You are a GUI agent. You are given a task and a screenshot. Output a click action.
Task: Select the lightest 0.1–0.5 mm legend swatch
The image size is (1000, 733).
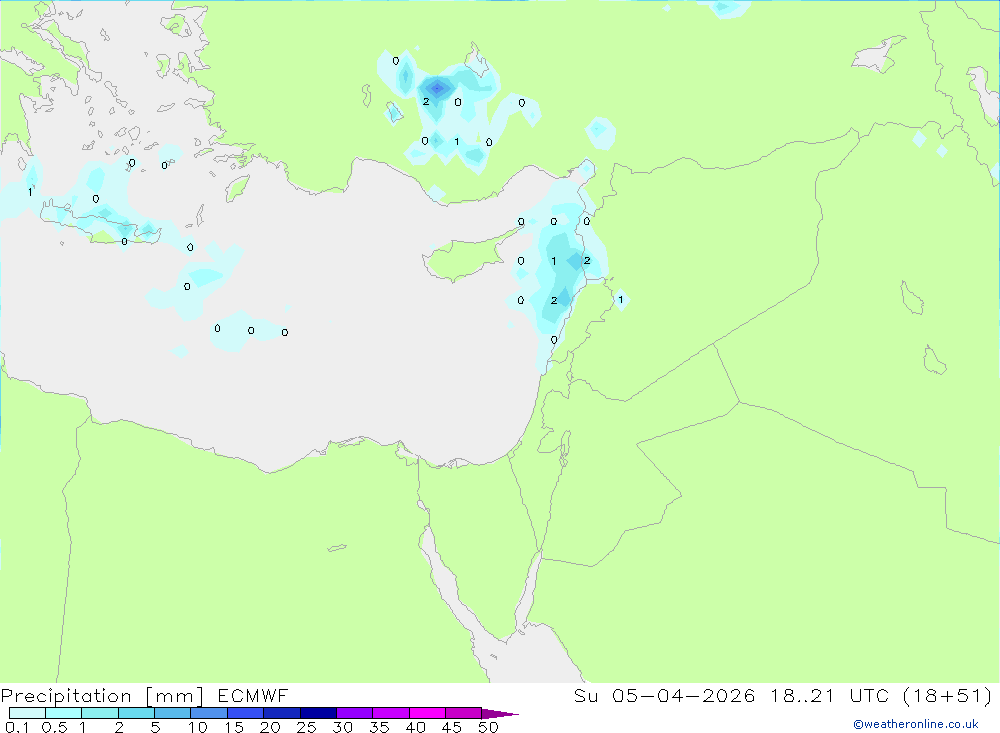click(x=27, y=713)
